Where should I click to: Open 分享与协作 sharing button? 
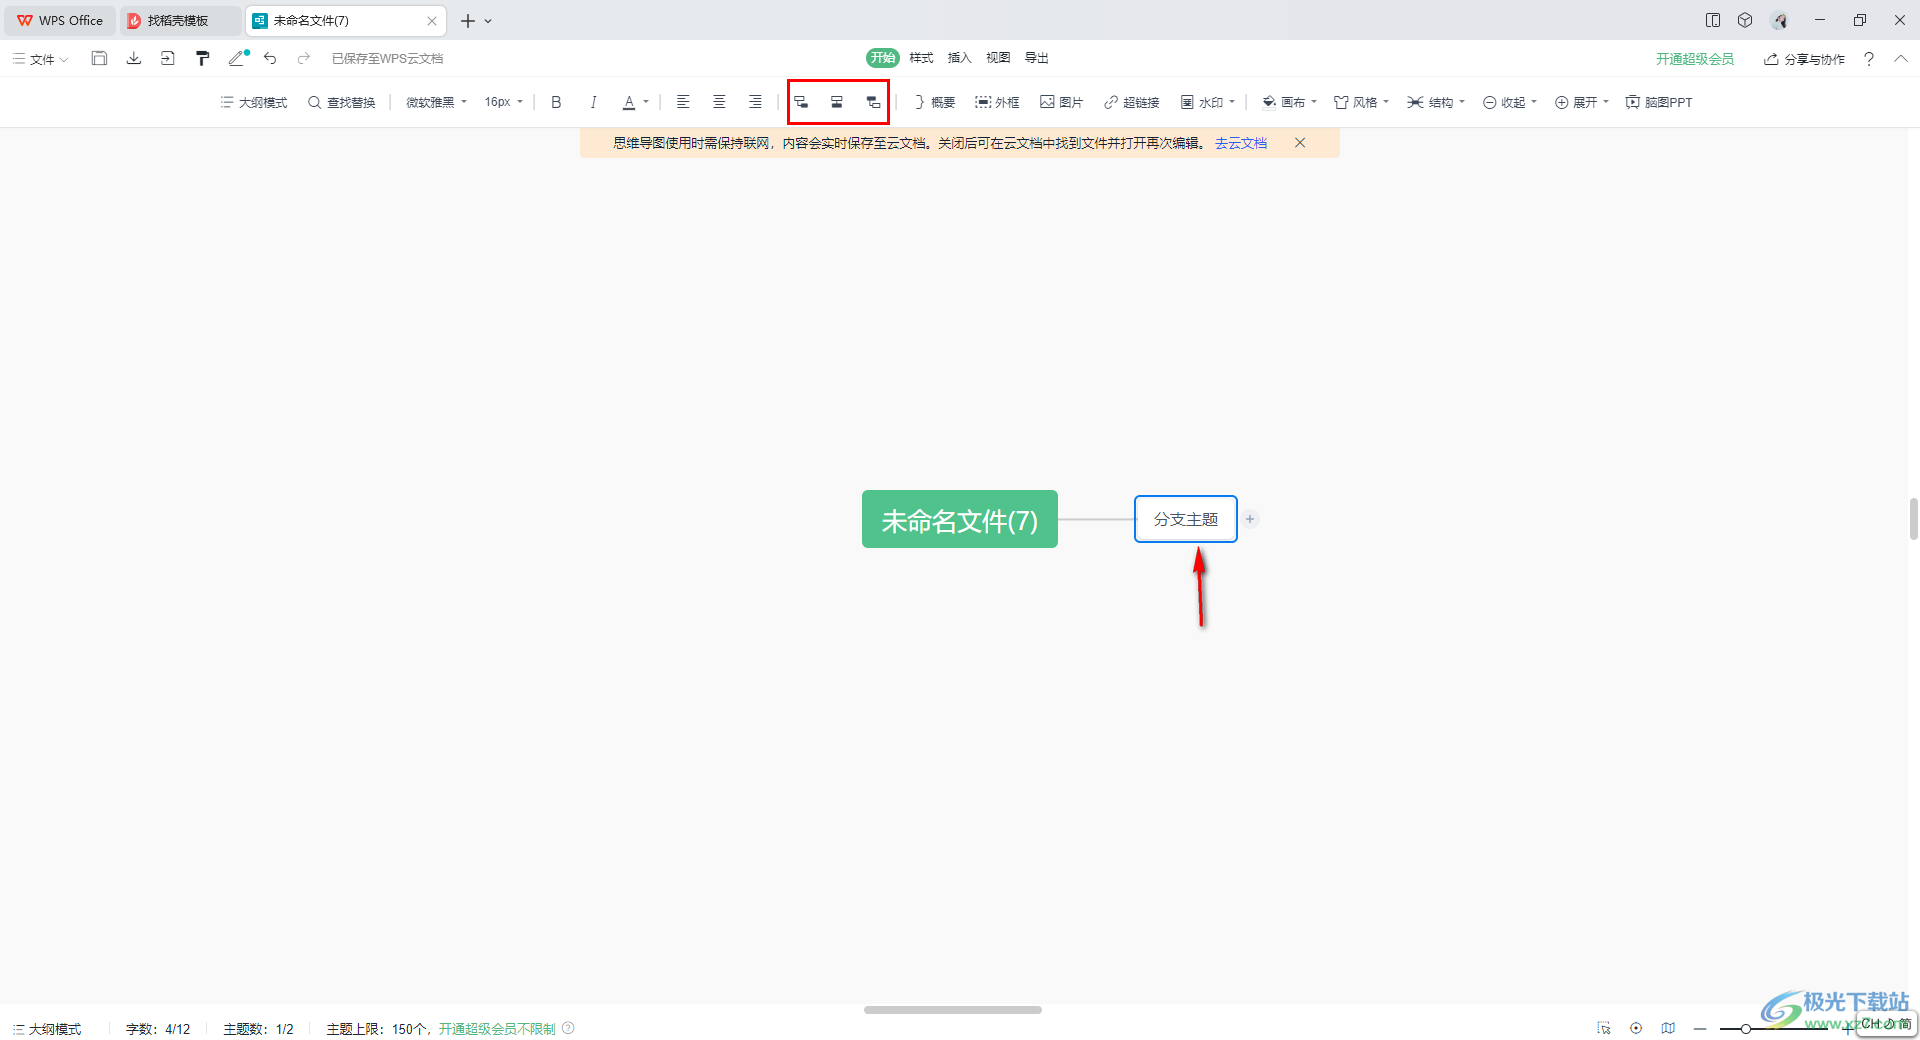(x=1805, y=59)
